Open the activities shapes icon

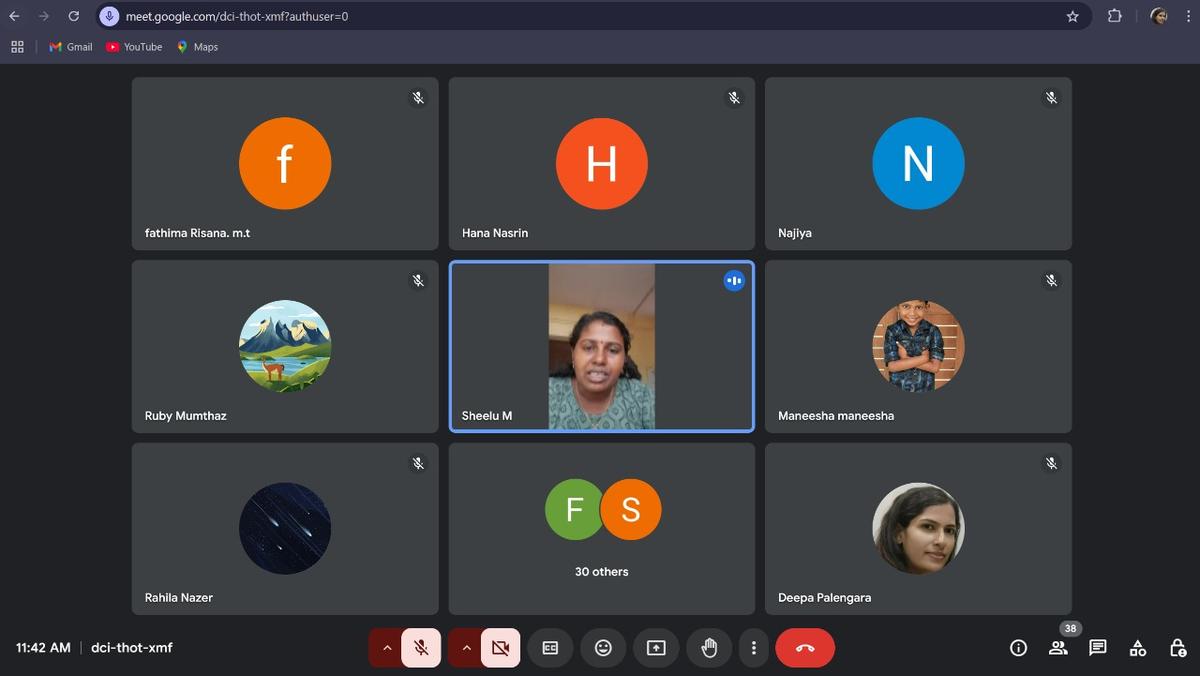[1138, 648]
